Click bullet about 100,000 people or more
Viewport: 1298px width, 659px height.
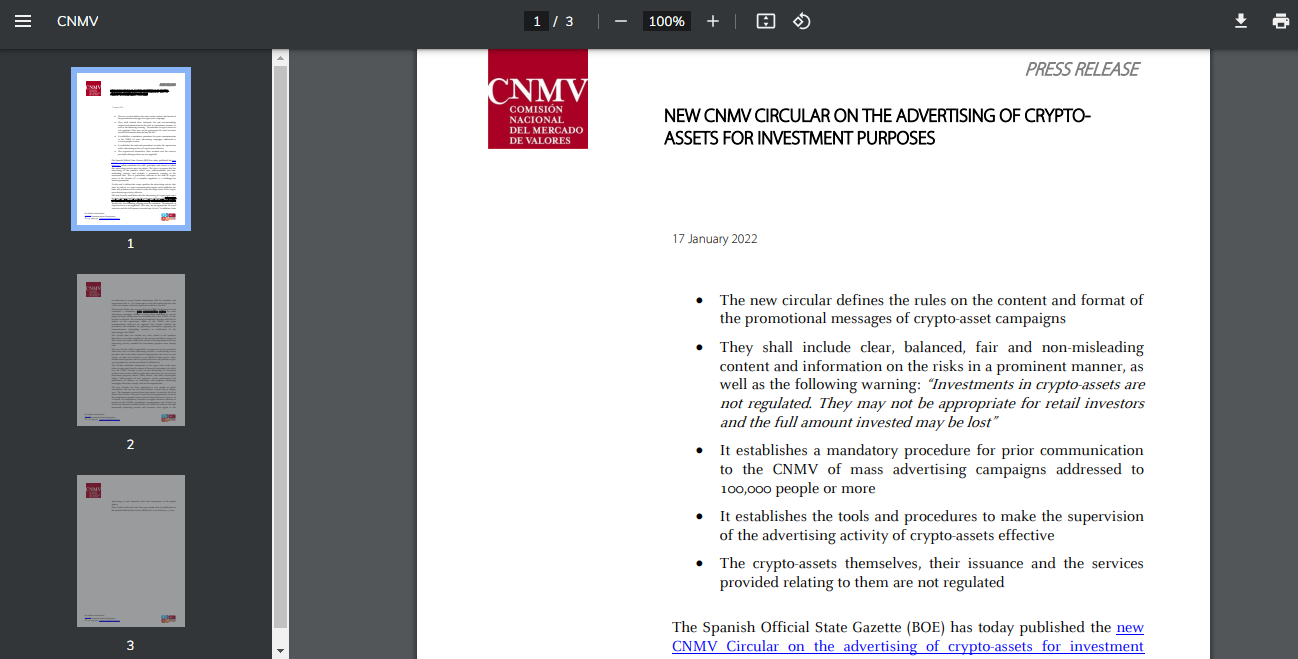[x=932, y=470]
